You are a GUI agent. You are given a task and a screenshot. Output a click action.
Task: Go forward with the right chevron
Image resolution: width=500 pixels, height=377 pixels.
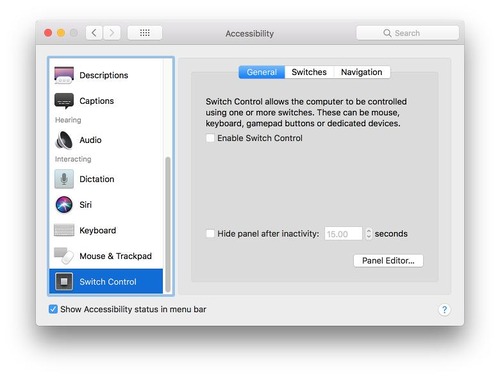pyautogui.click(x=112, y=33)
